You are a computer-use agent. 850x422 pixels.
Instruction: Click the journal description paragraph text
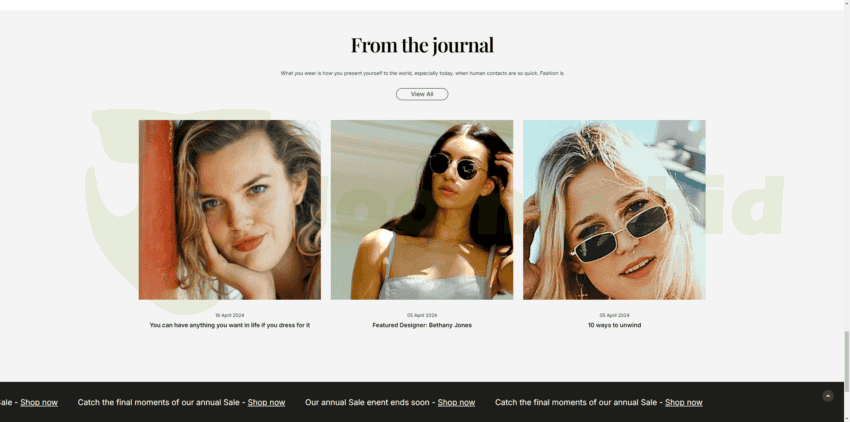[422, 73]
